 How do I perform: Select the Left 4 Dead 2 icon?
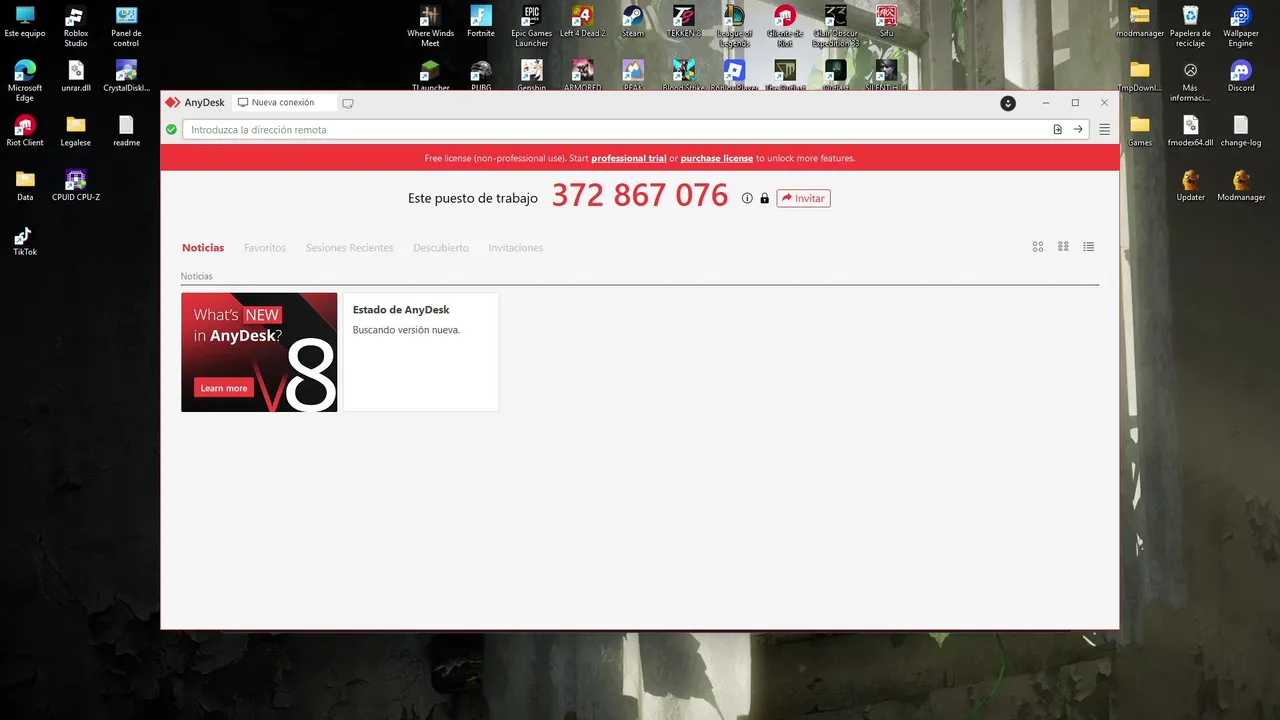coord(582,22)
